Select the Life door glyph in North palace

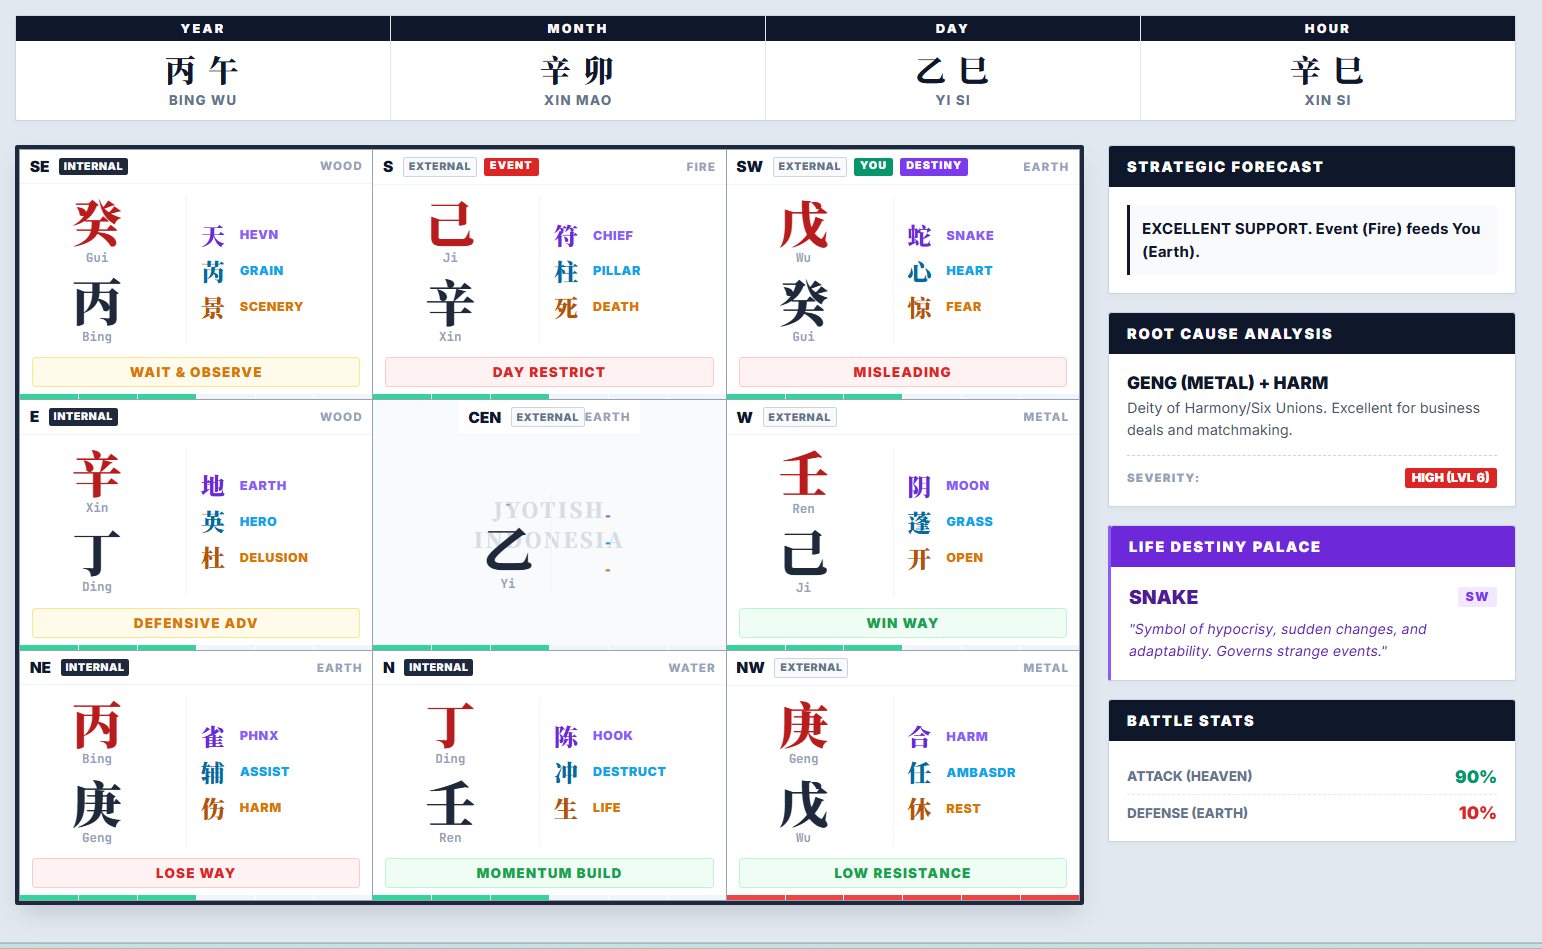pyautogui.click(x=566, y=809)
